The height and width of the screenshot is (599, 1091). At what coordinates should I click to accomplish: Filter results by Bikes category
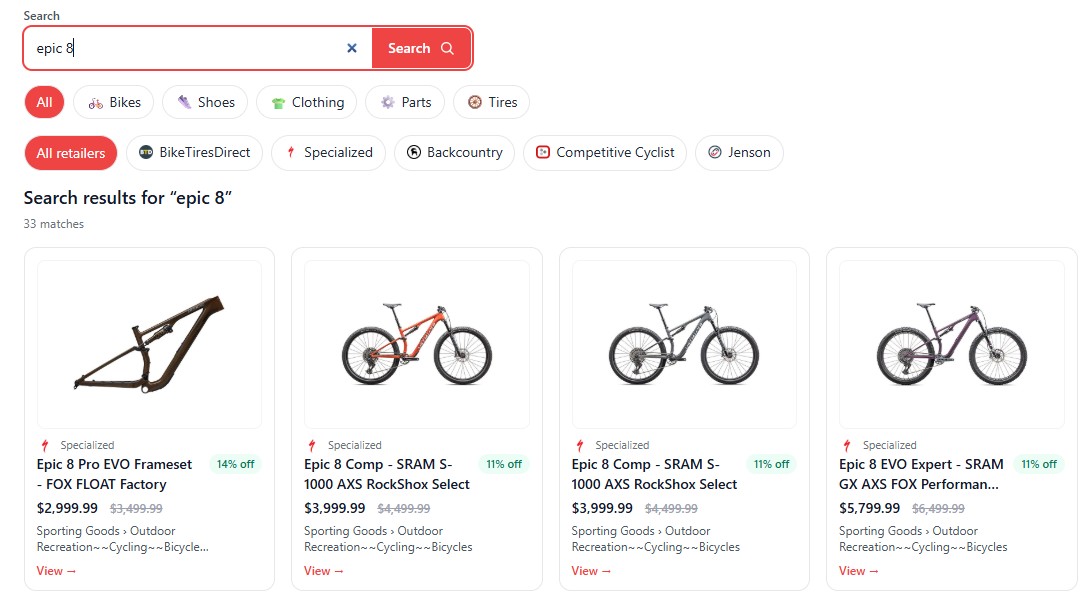(114, 102)
